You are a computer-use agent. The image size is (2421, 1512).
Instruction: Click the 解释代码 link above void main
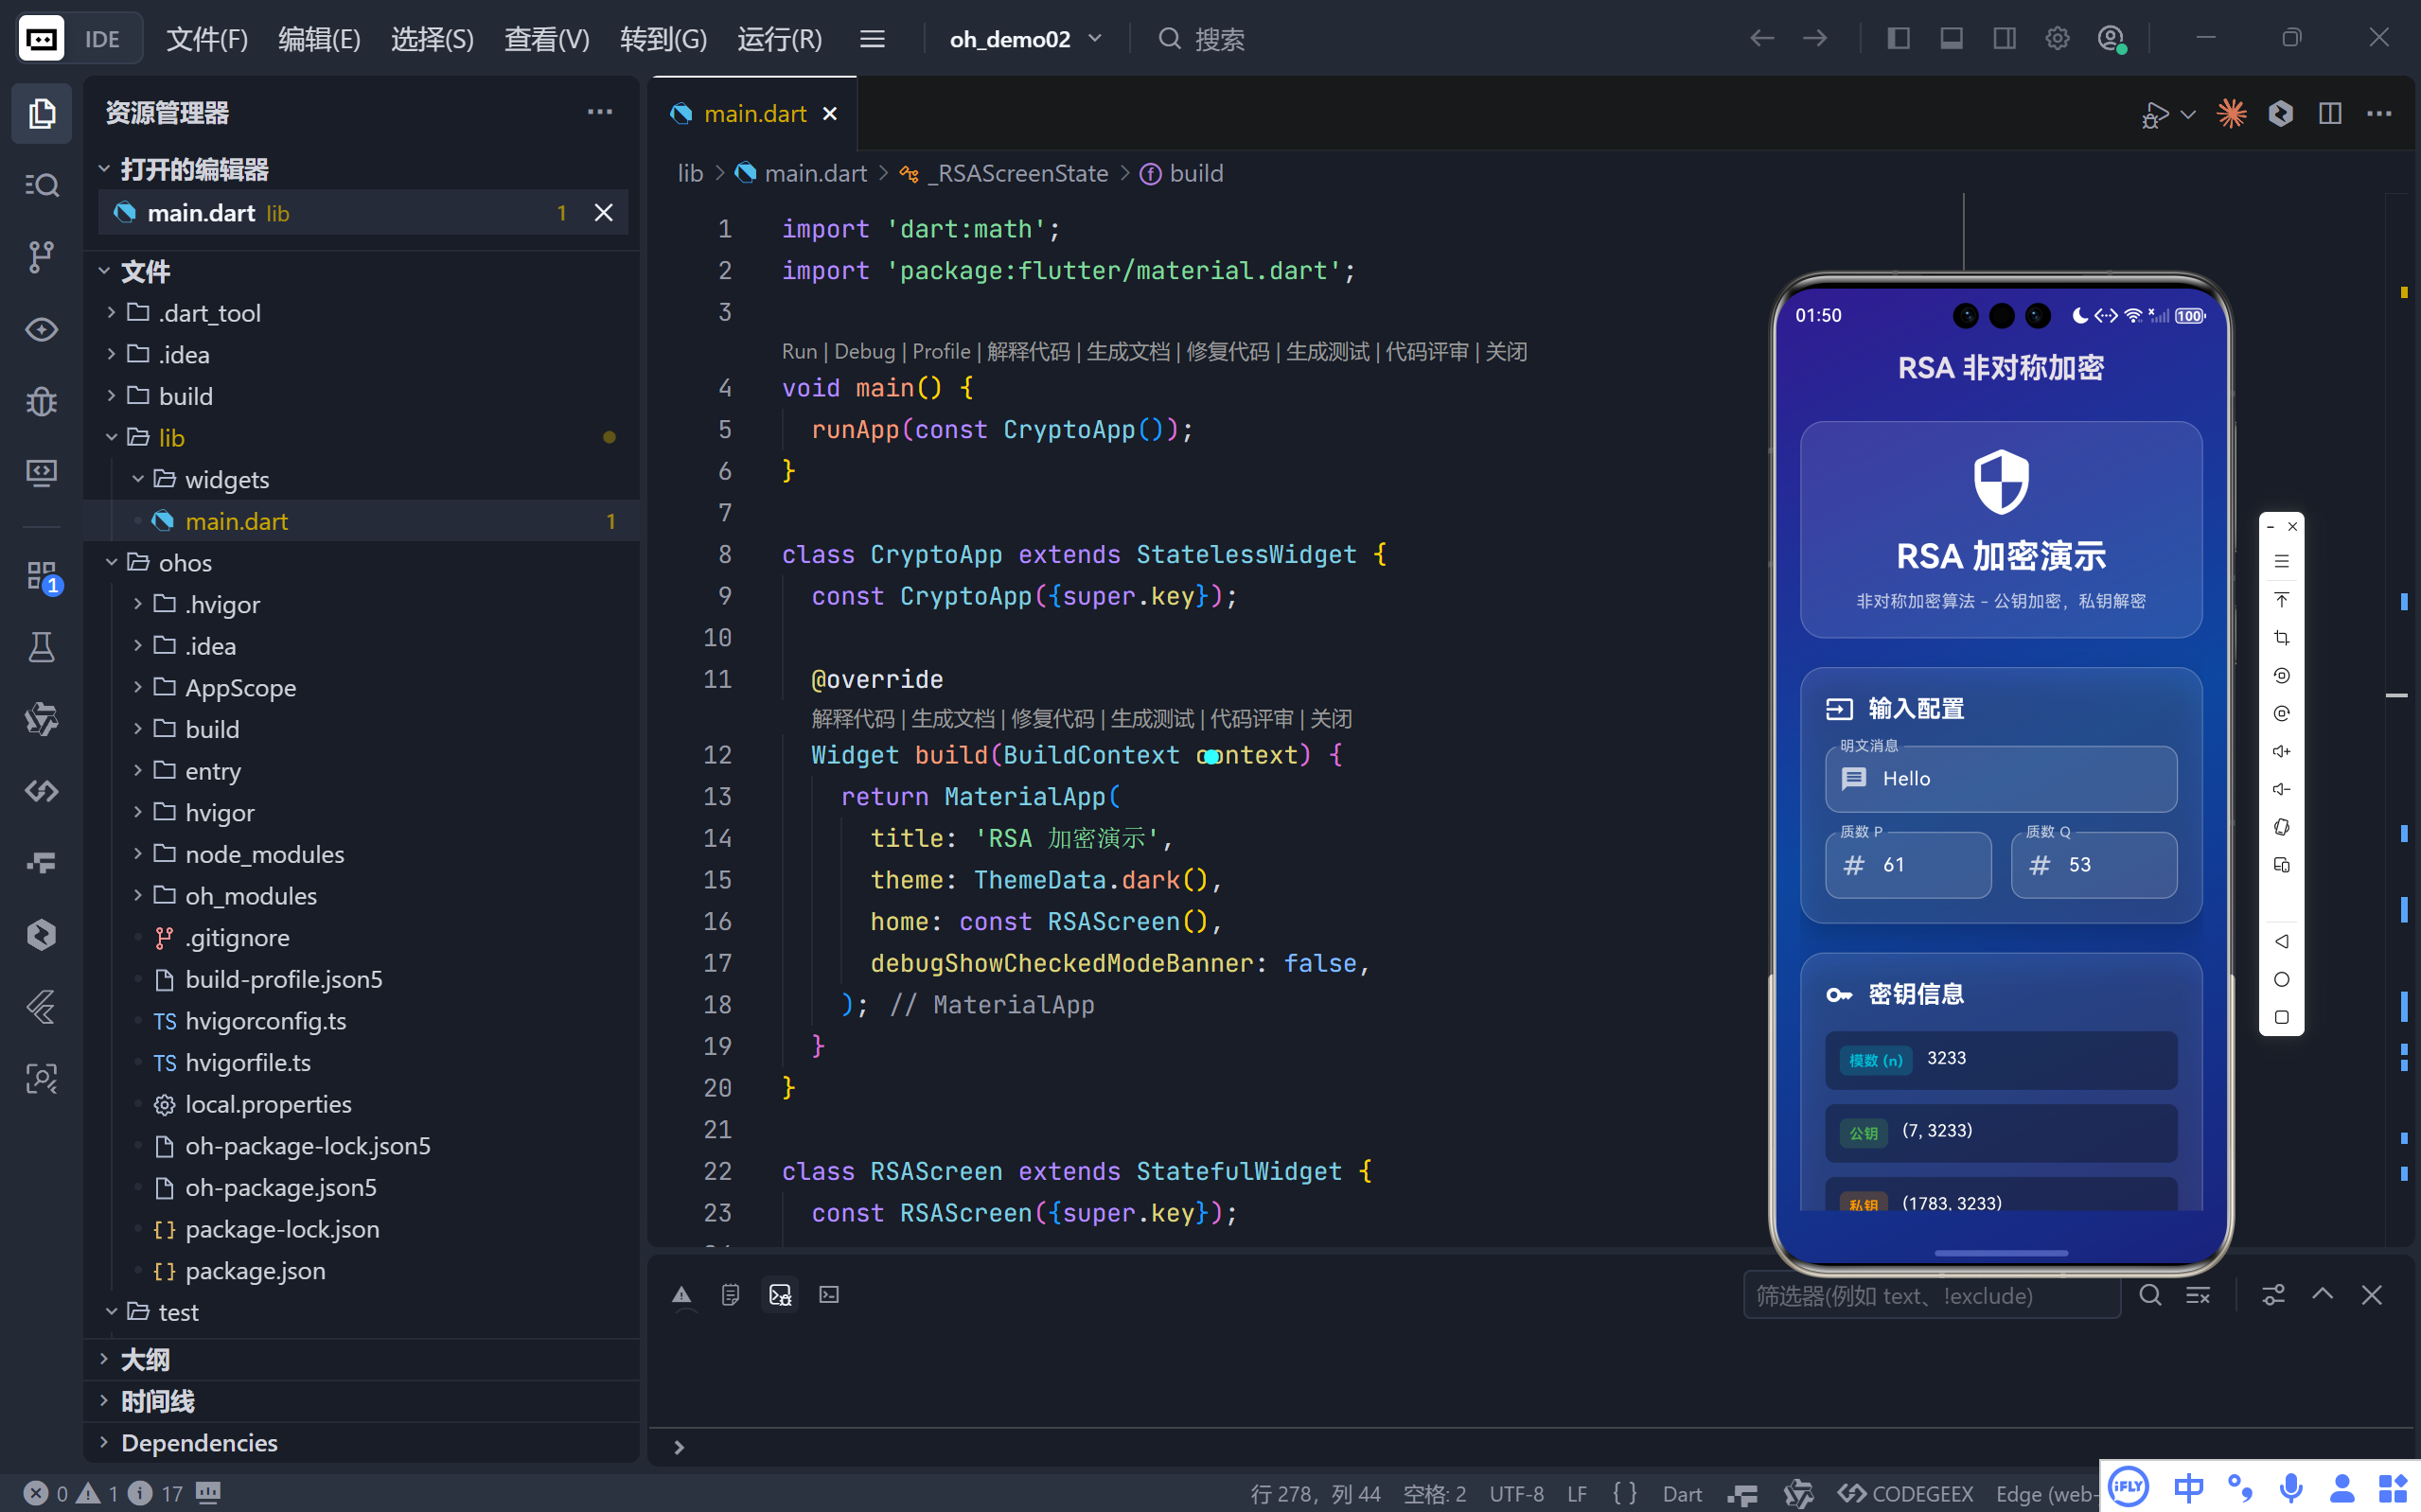tap(1027, 351)
